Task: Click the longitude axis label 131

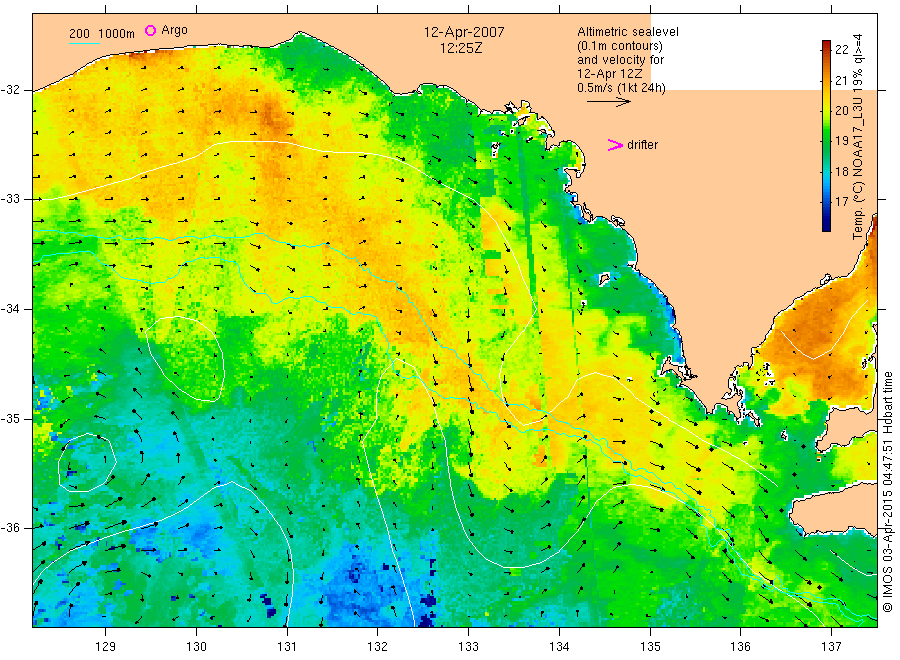Action: [287, 647]
